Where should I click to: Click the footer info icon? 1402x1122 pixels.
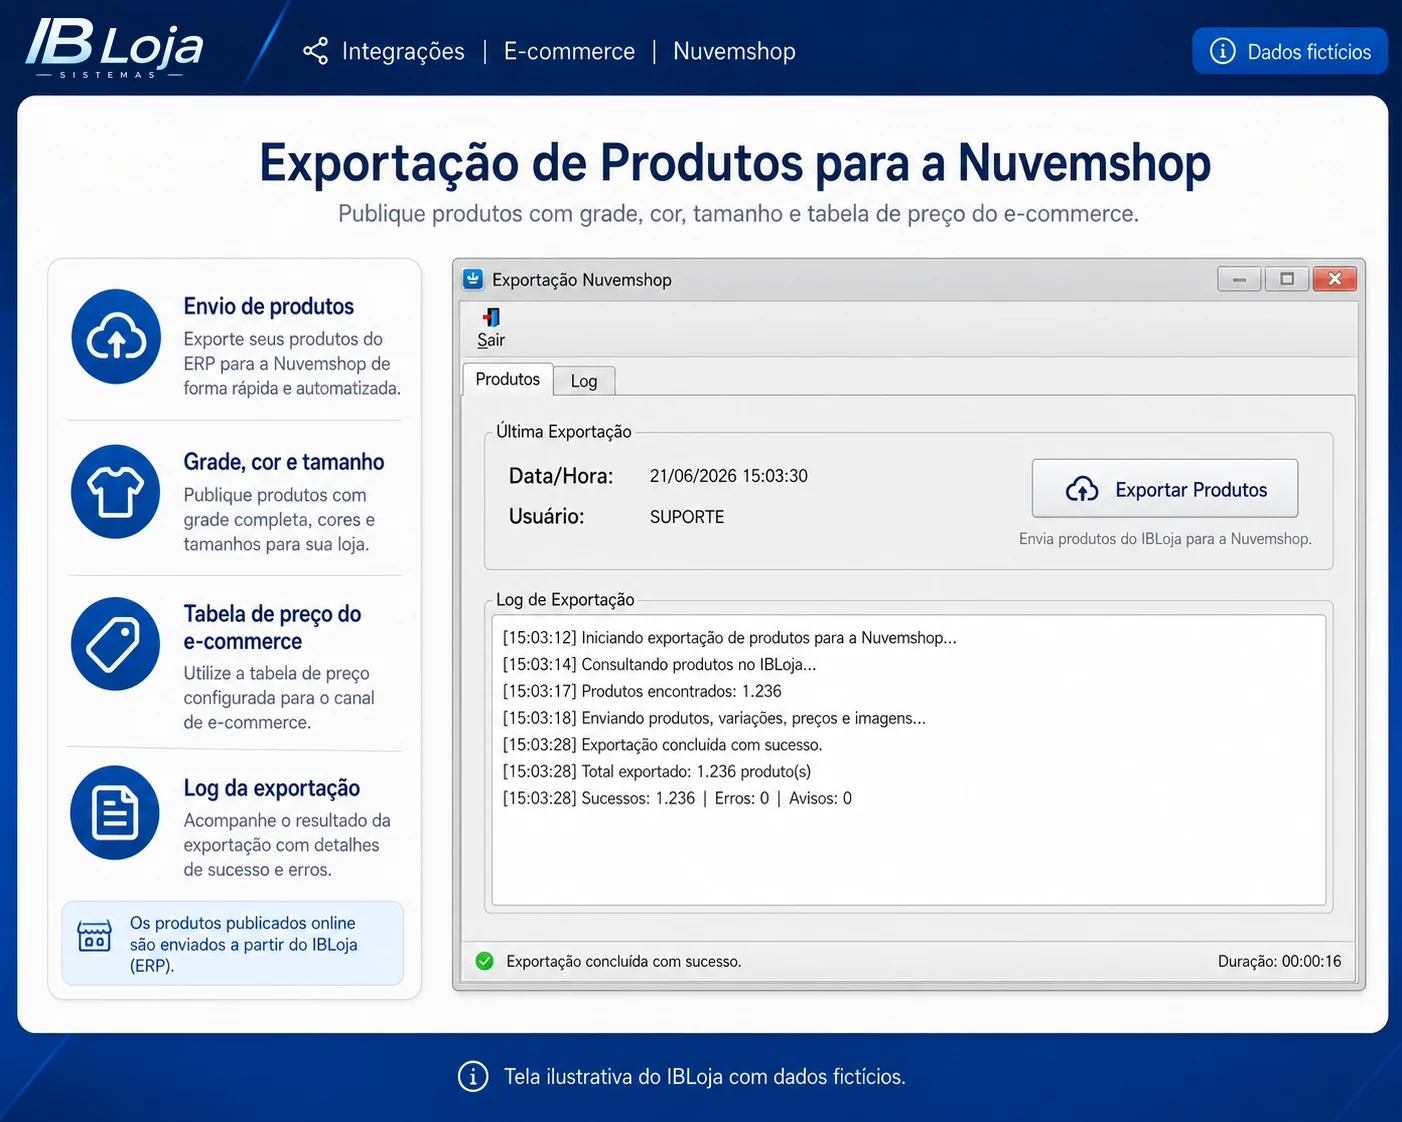(473, 1077)
